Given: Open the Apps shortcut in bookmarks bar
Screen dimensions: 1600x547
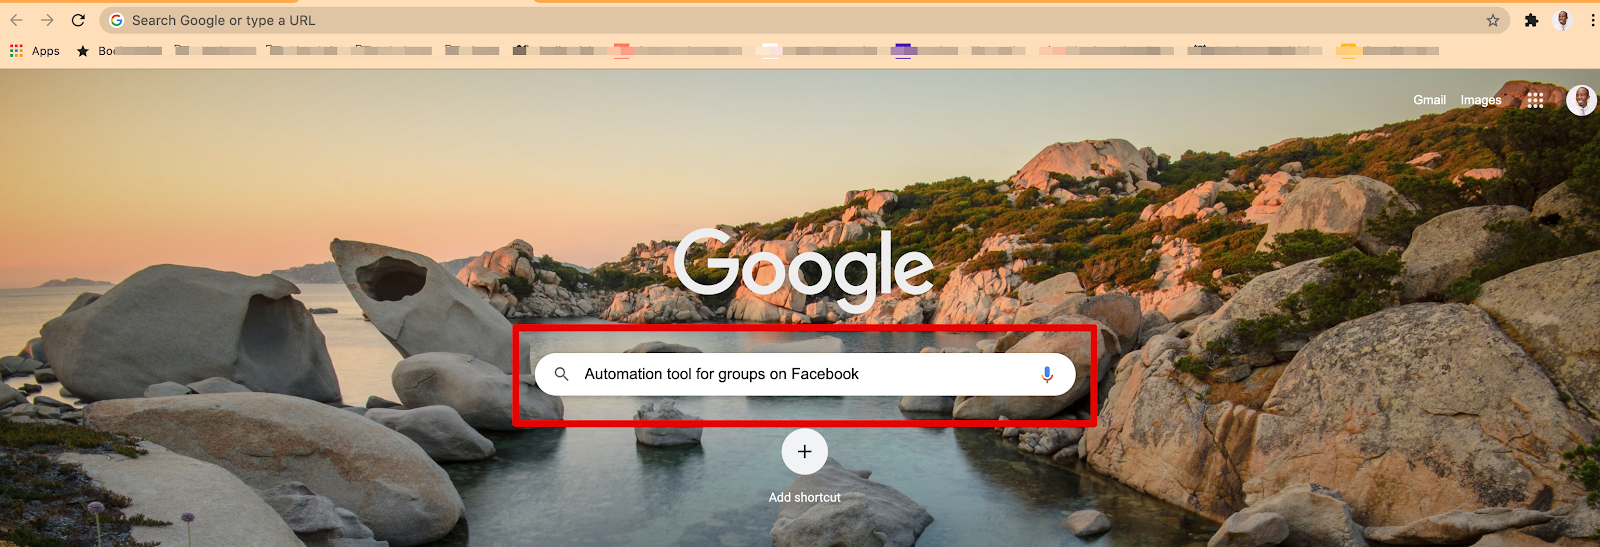Looking at the screenshot, I should point(35,51).
